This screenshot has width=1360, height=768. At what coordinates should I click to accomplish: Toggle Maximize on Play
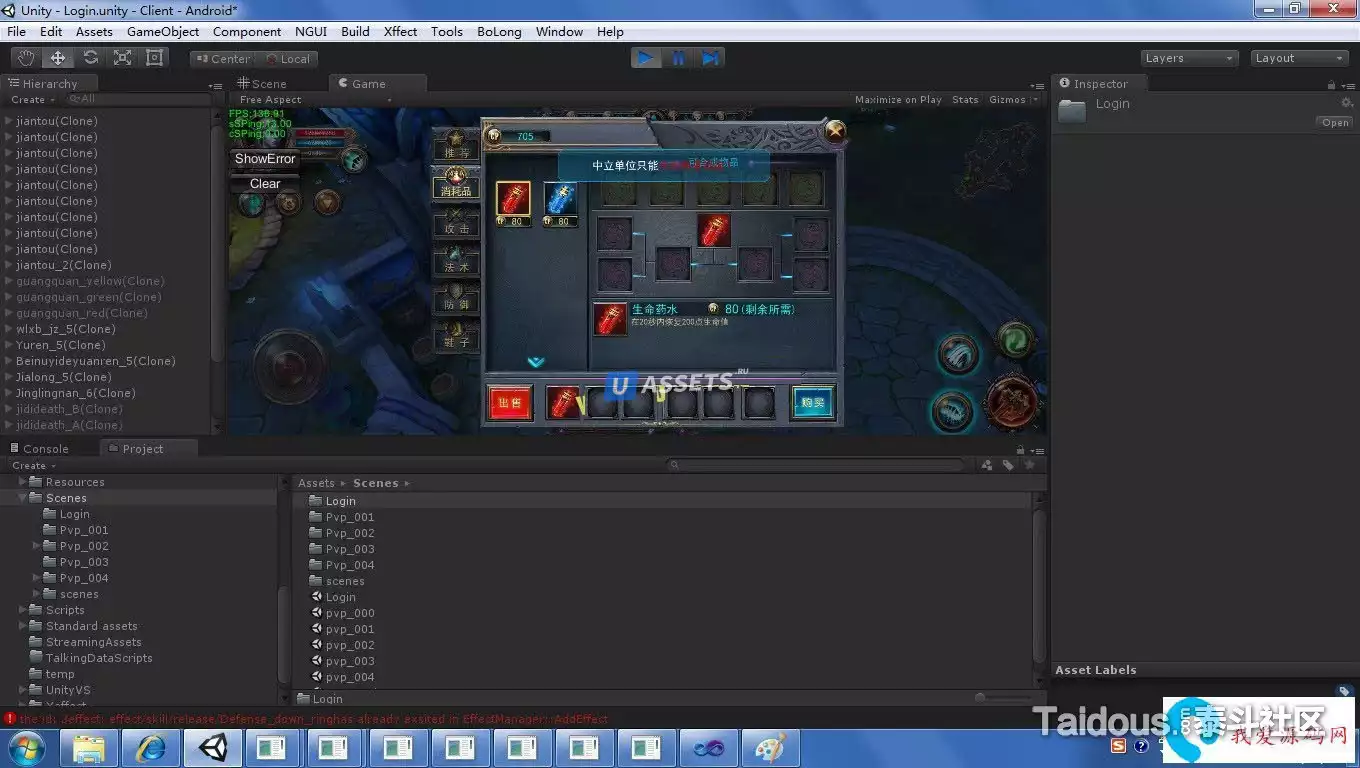coord(898,100)
